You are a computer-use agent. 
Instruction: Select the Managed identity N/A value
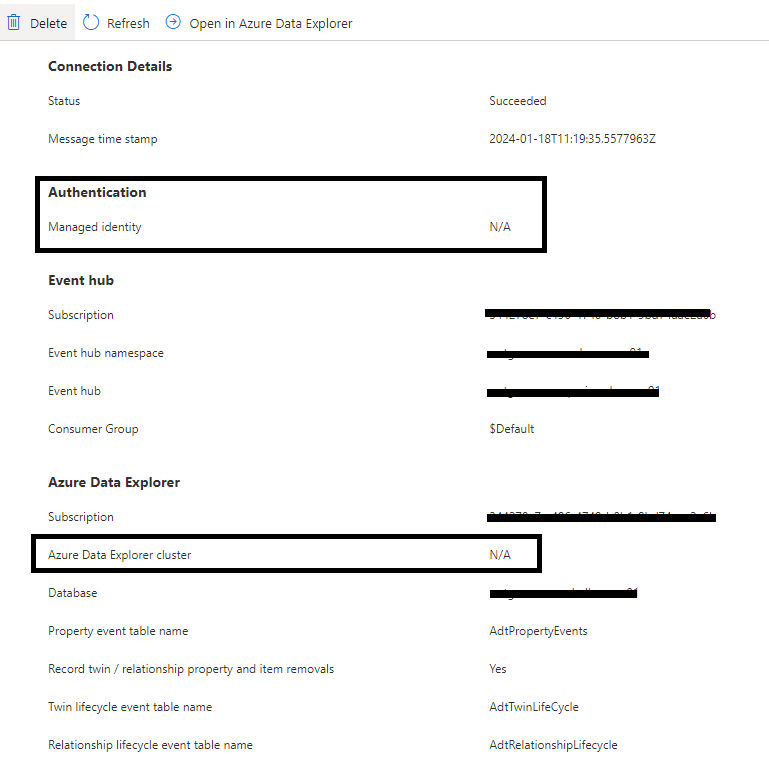click(x=500, y=227)
